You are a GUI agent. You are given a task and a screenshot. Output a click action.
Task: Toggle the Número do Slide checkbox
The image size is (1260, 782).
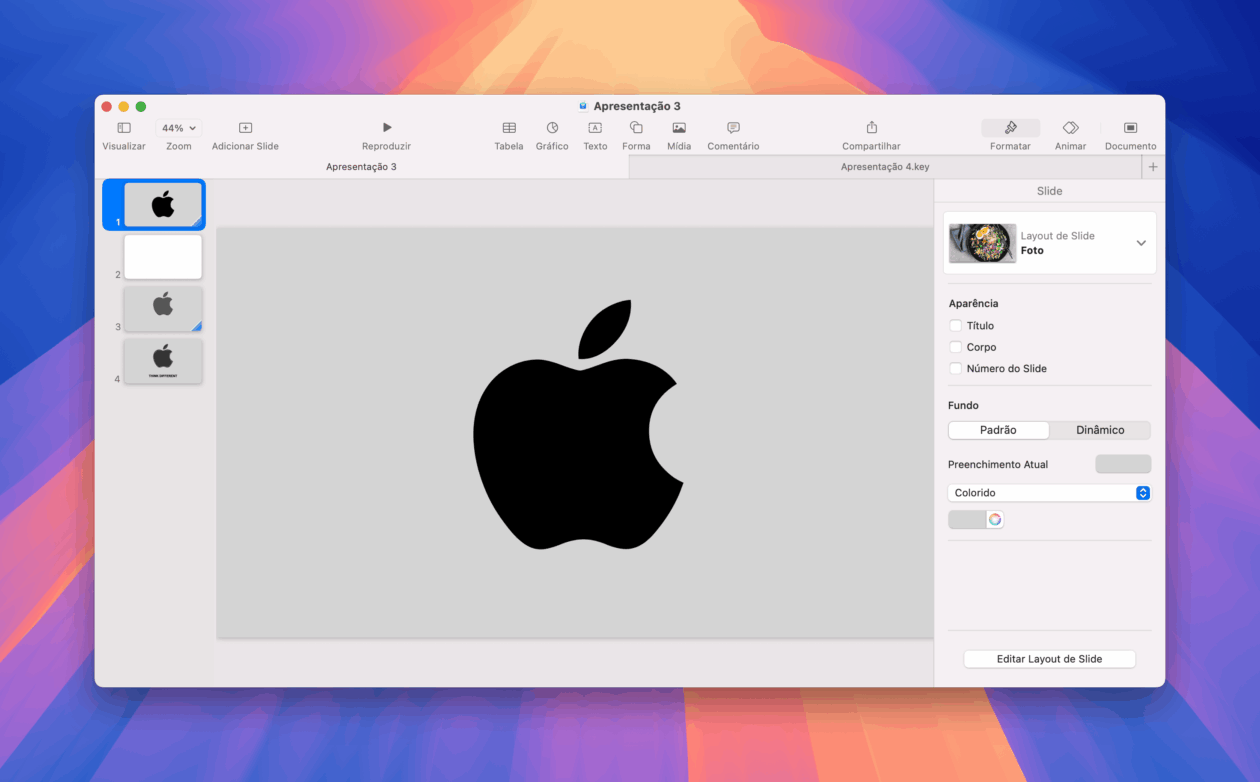(x=955, y=368)
